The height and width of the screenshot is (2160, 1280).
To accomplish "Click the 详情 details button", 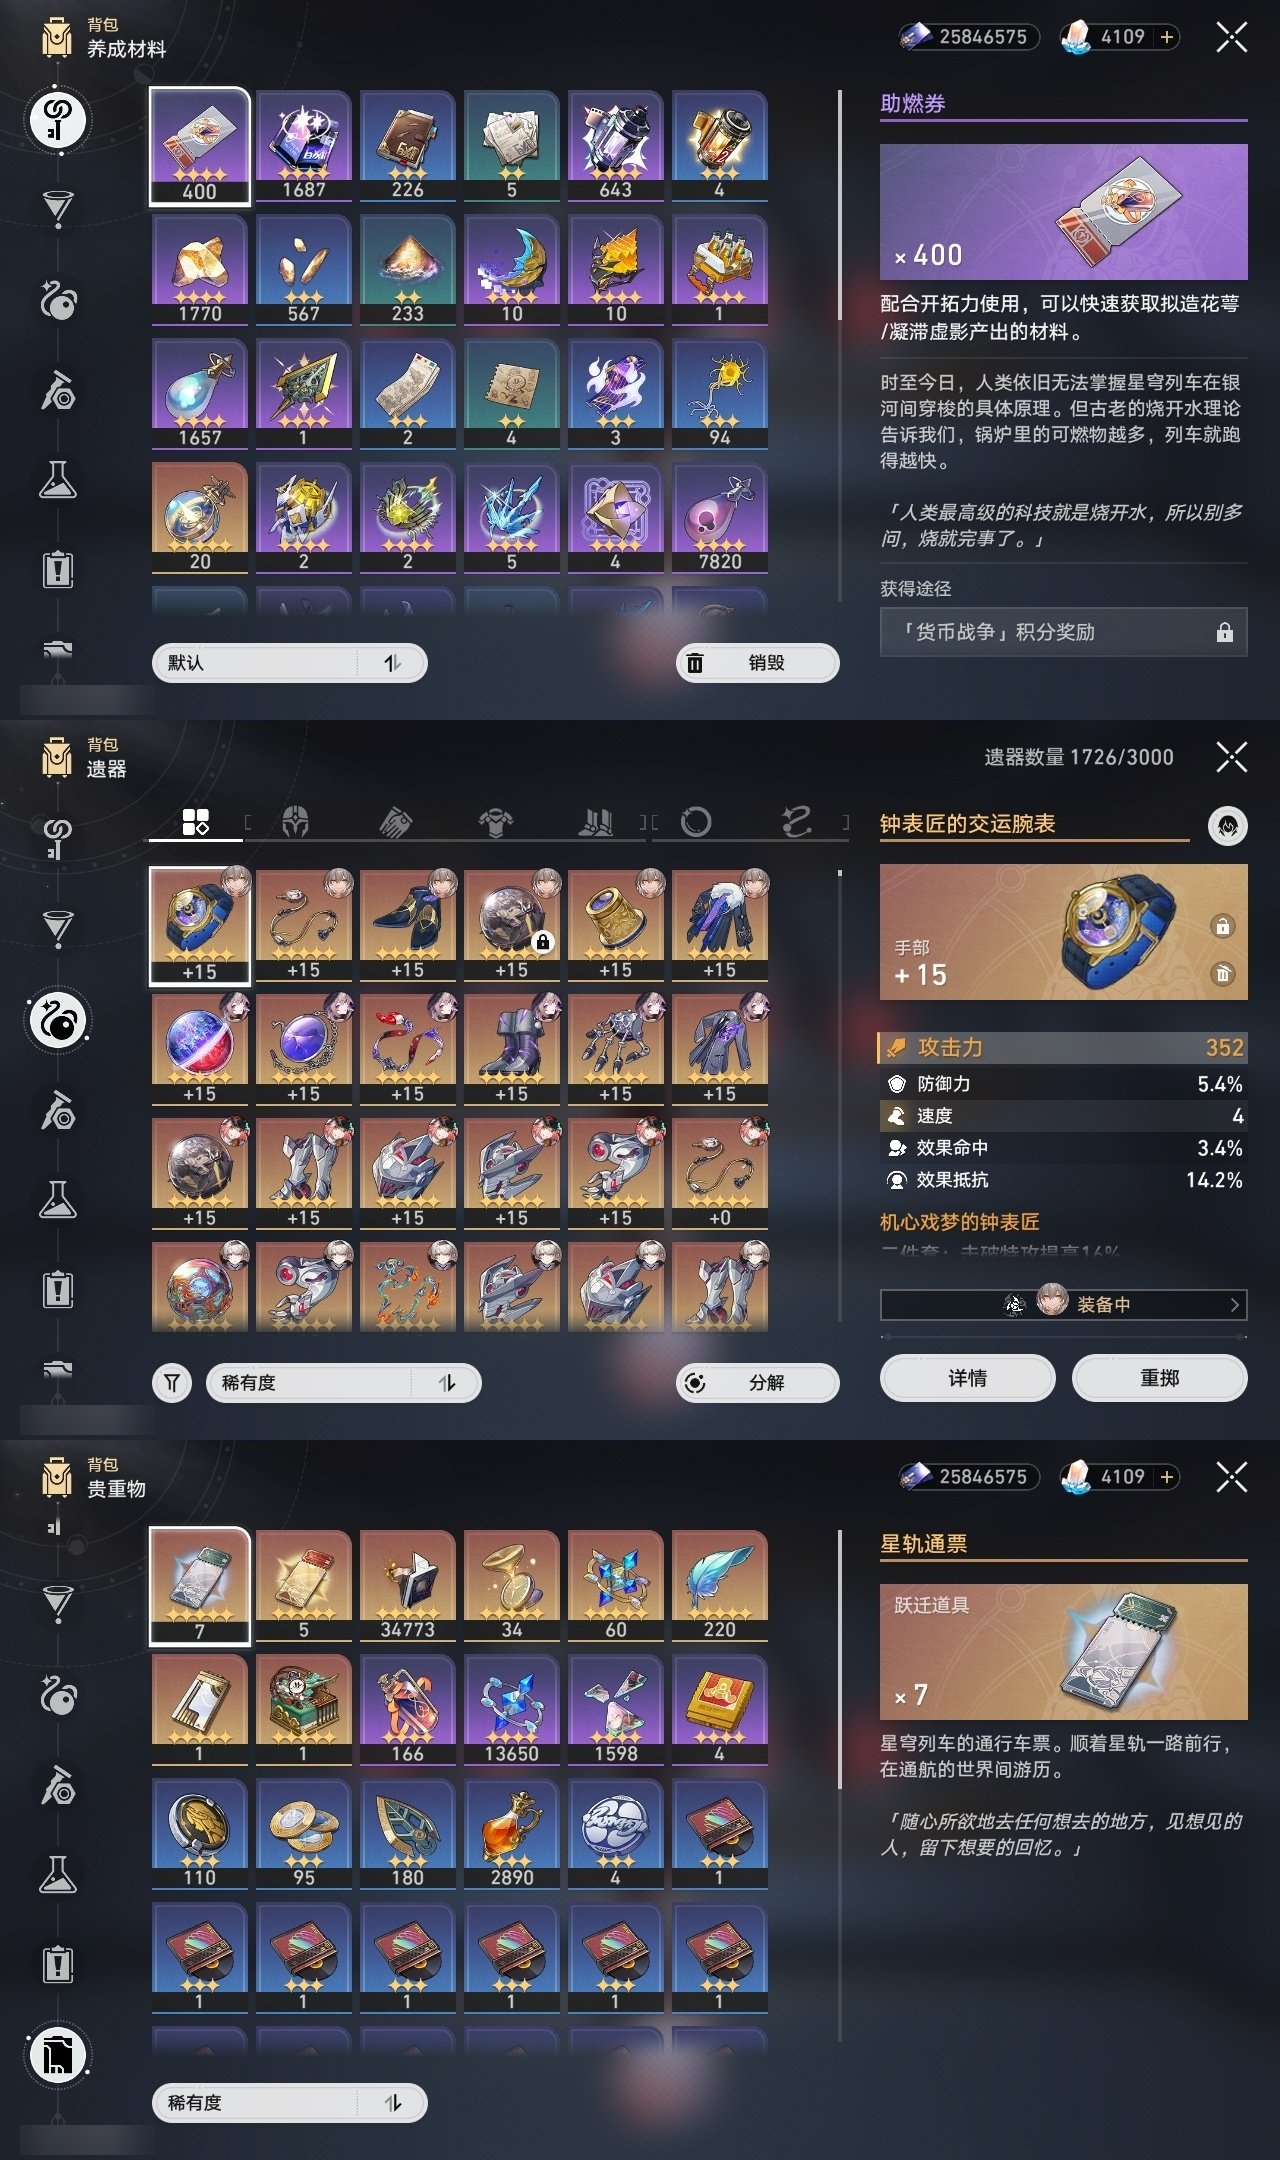I will pyautogui.click(x=967, y=1378).
